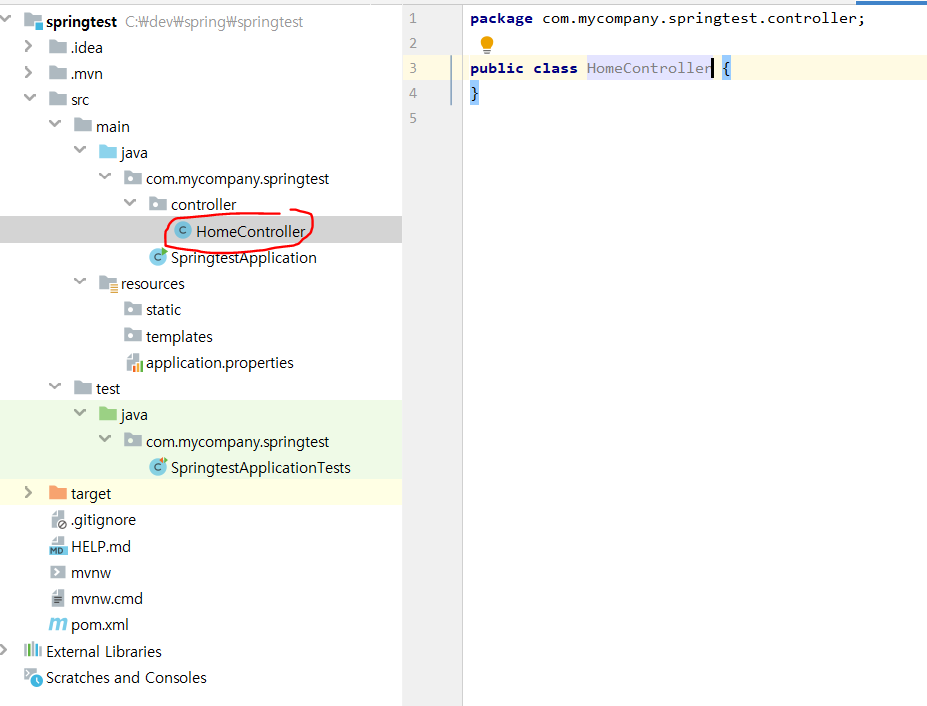The width and height of the screenshot is (927, 706).
Task: Click the HomeController class icon
Action: click(x=183, y=231)
